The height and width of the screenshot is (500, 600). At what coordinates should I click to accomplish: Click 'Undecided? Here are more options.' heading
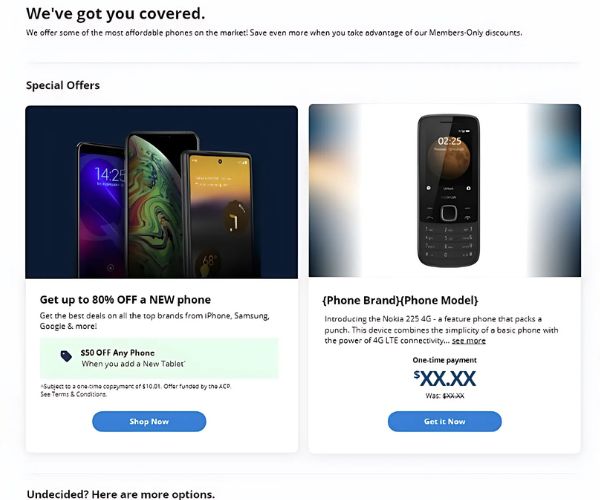coord(121,494)
